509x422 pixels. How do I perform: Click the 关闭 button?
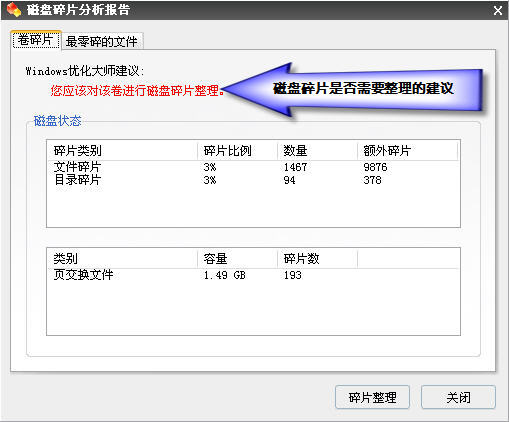458,397
